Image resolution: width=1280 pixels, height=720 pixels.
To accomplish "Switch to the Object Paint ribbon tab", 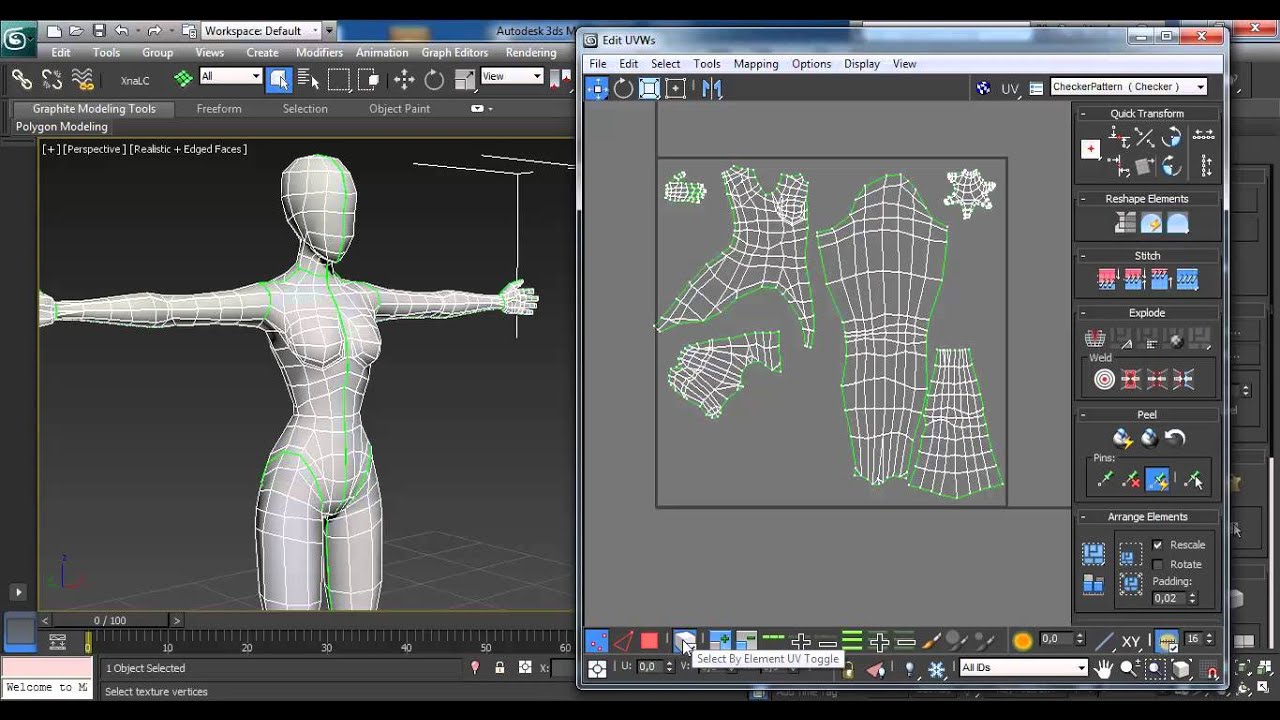I will click(x=399, y=108).
